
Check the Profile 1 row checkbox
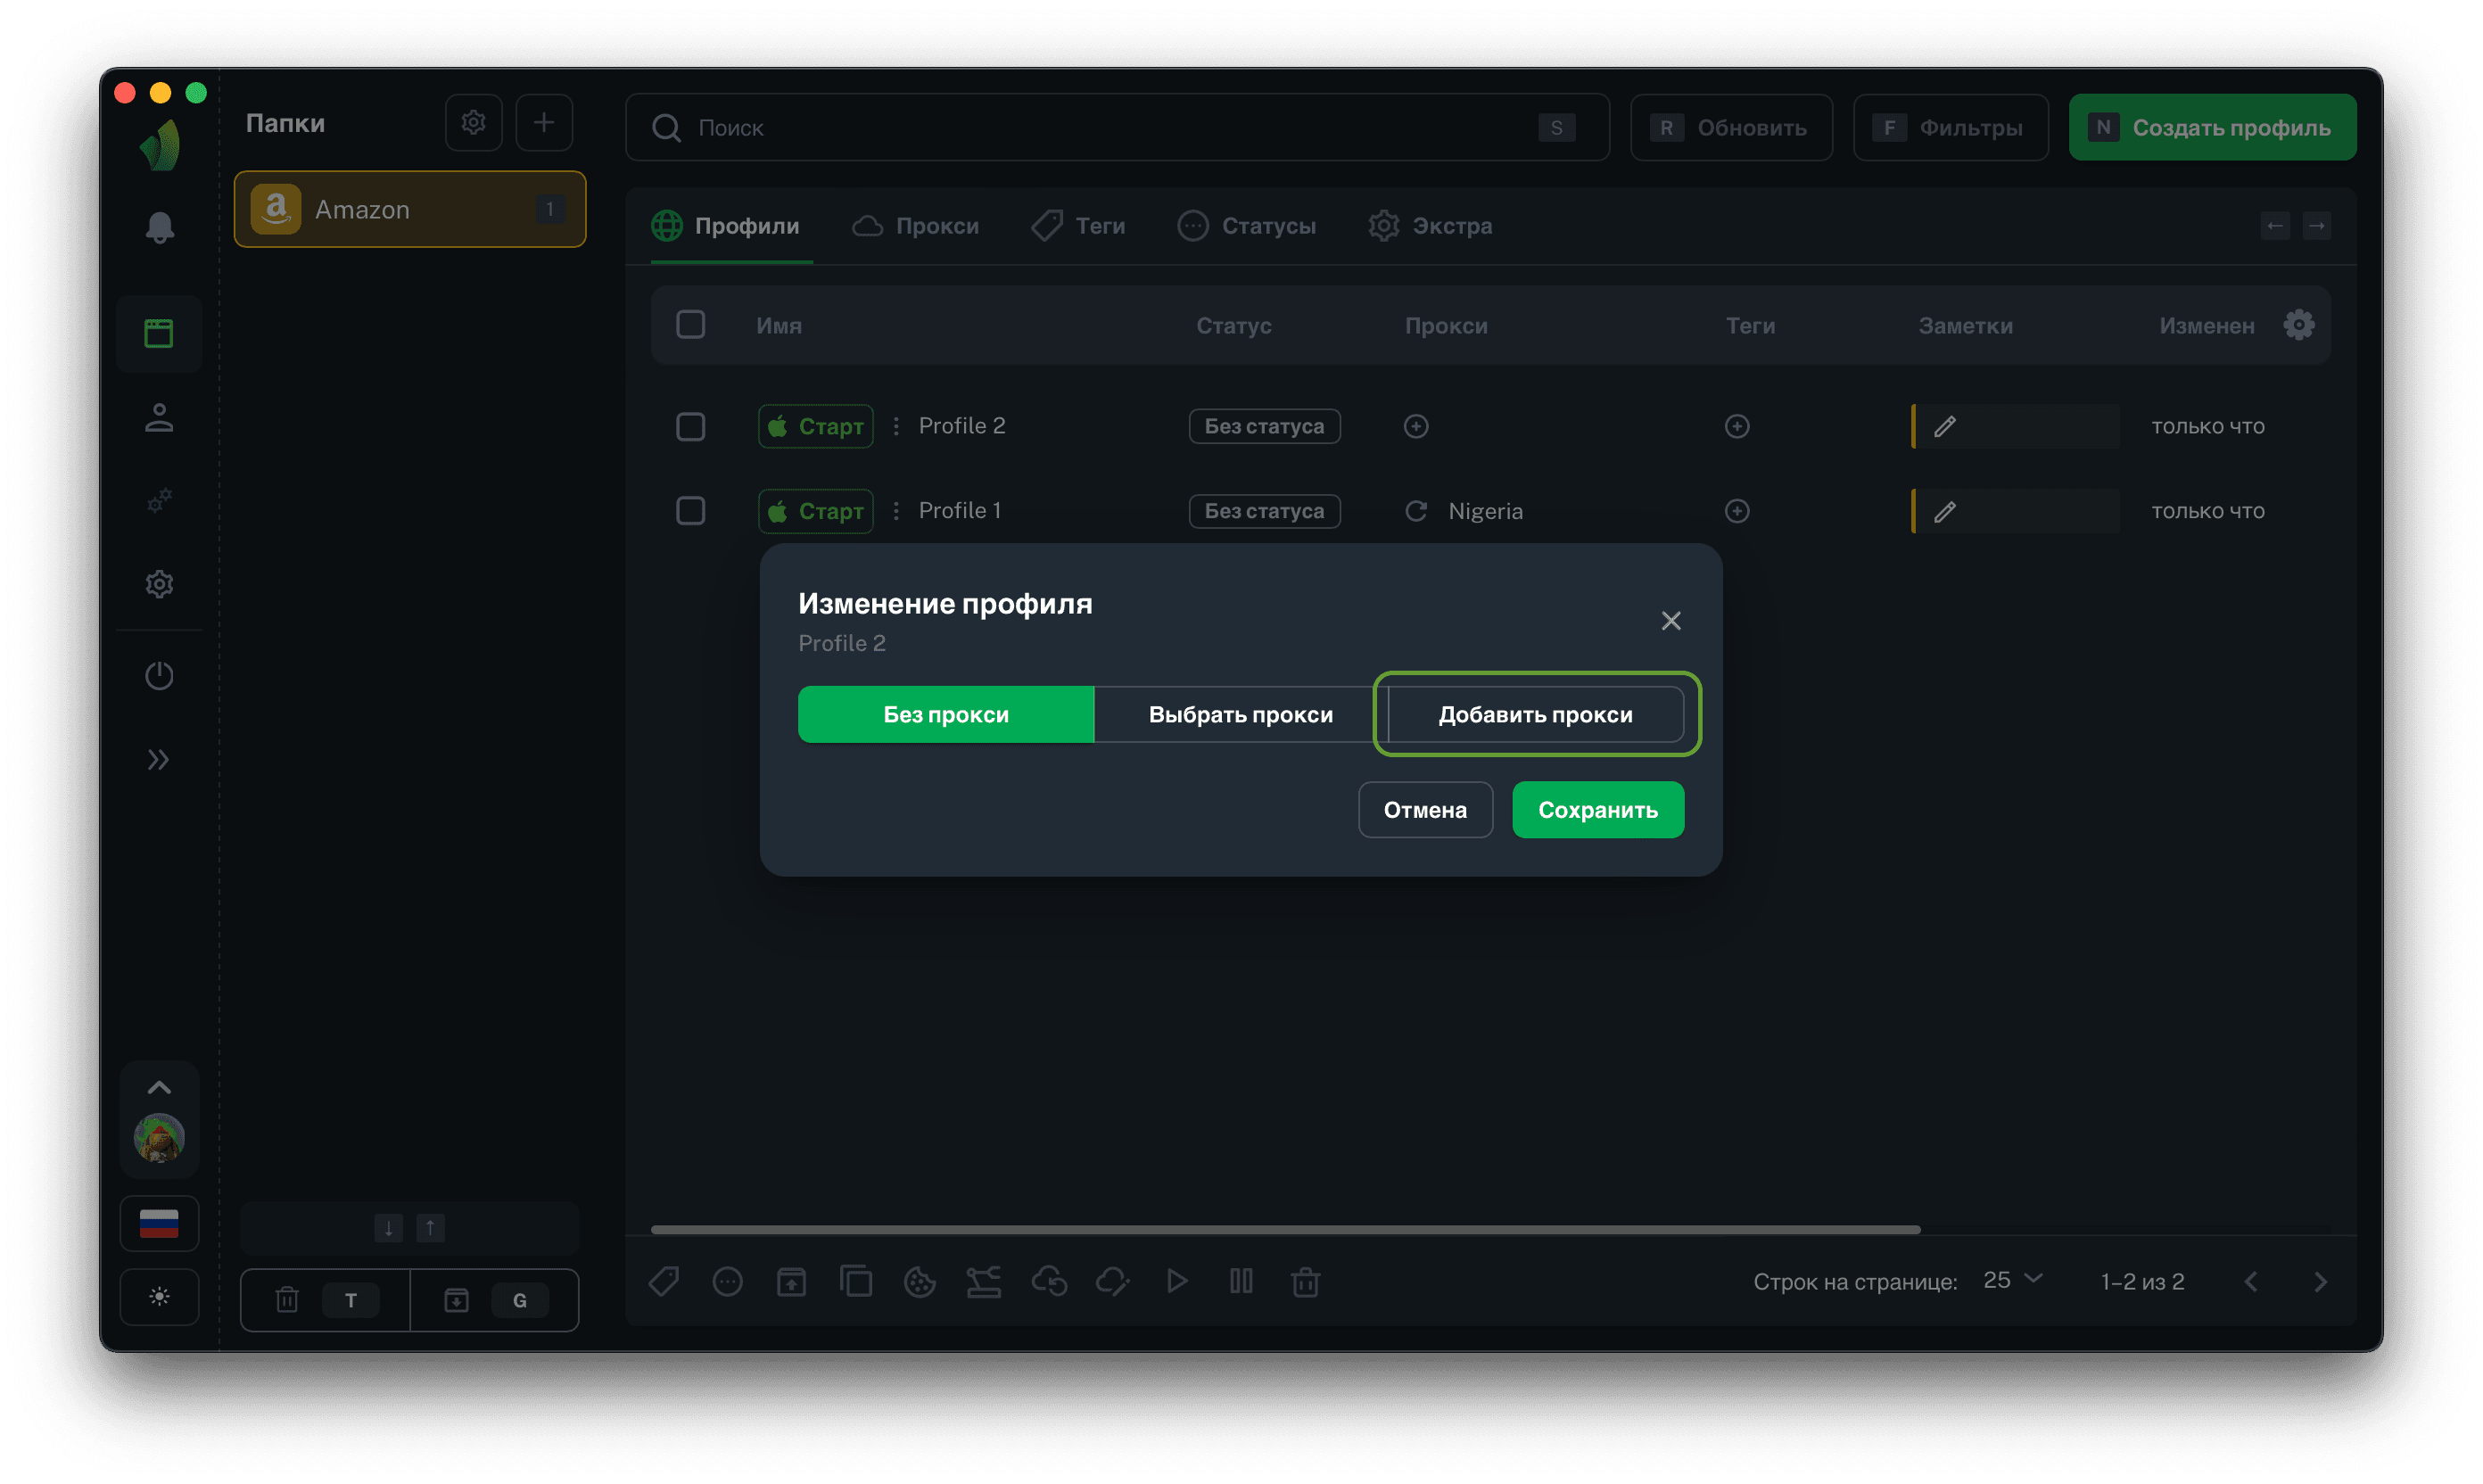(690, 511)
